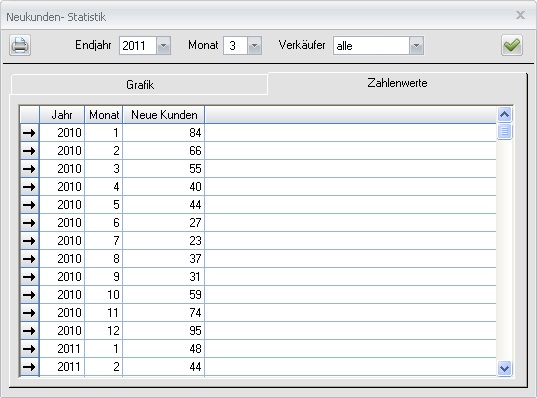Click the Monat cell 10 in 2010
The image size is (537, 398).
(x=104, y=295)
